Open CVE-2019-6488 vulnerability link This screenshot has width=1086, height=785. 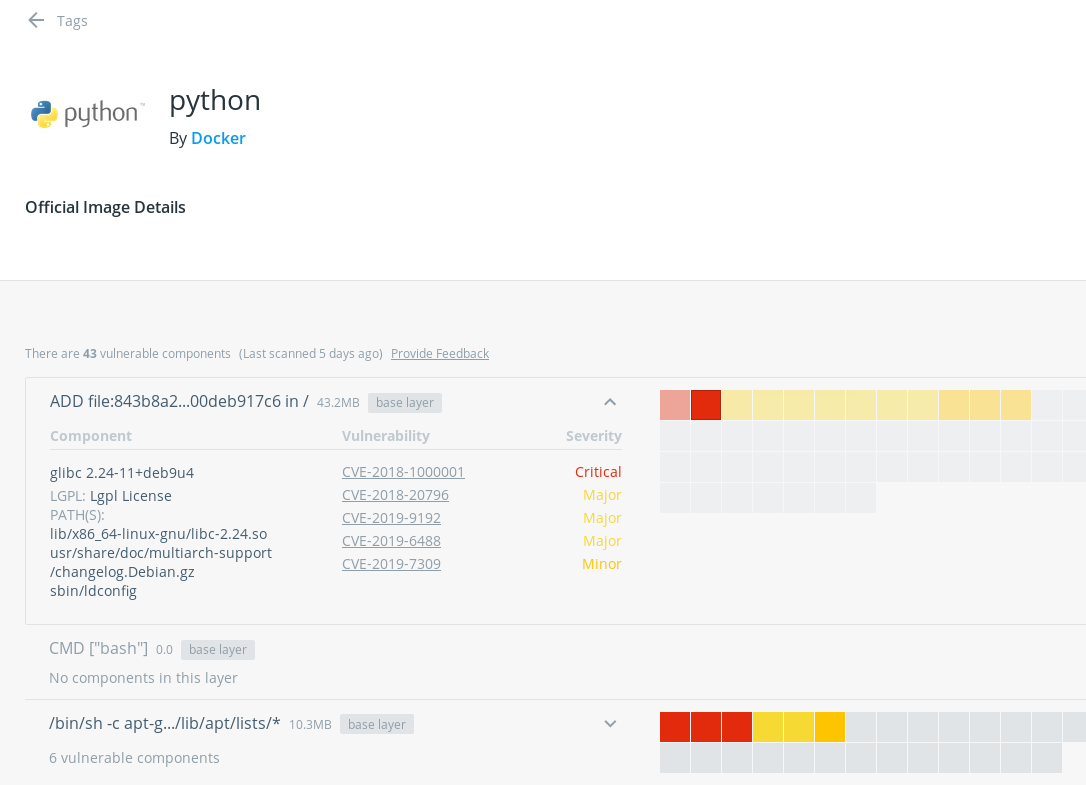[391, 541]
